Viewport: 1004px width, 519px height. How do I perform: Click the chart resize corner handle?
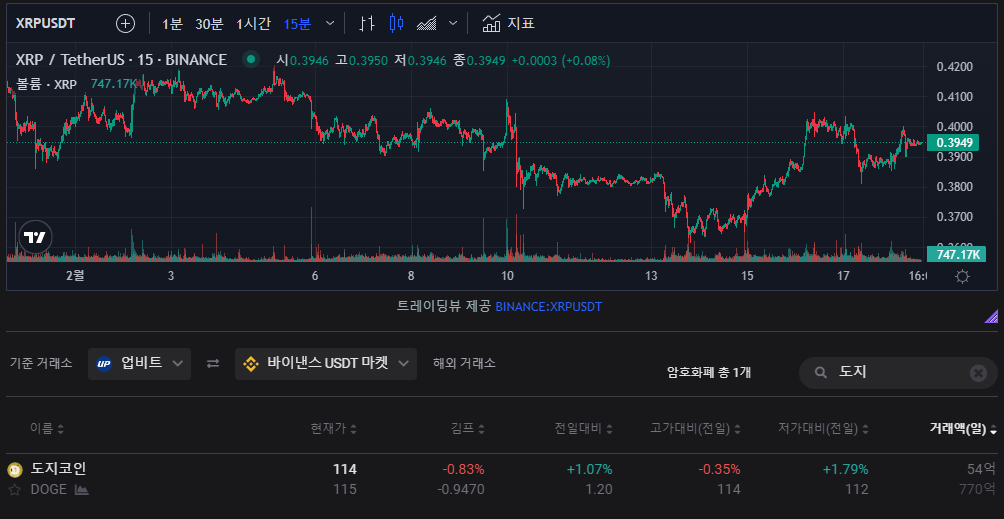pyautogui.click(x=991, y=315)
